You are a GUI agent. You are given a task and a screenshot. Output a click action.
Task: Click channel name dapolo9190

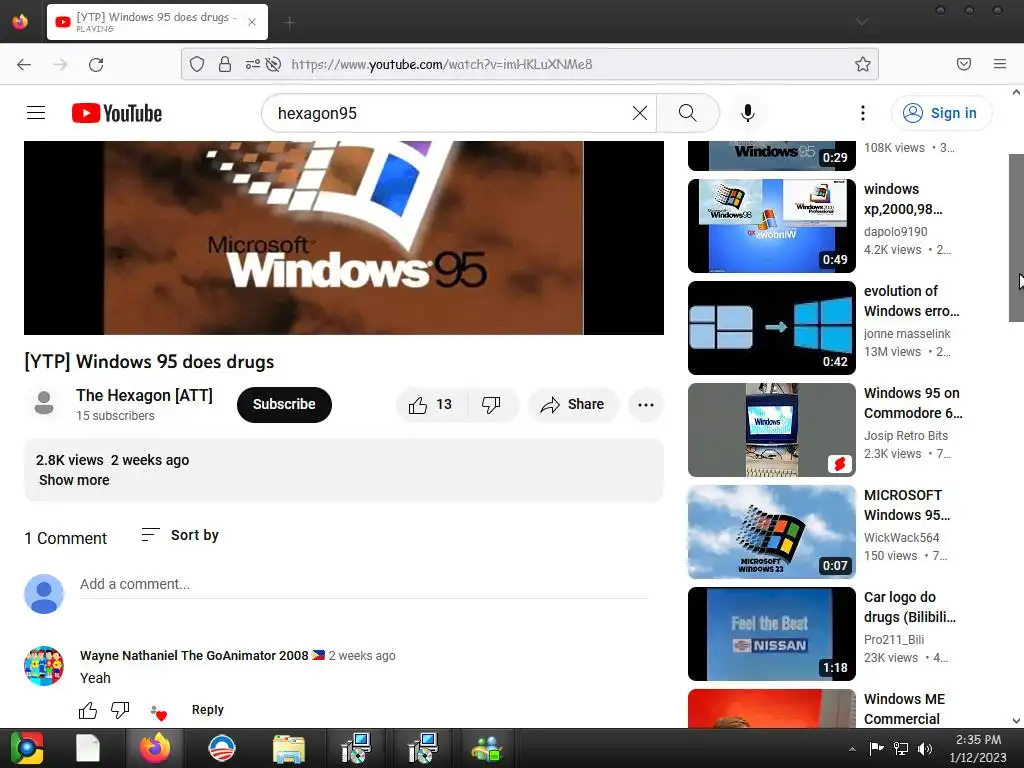click(x=895, y=232)
